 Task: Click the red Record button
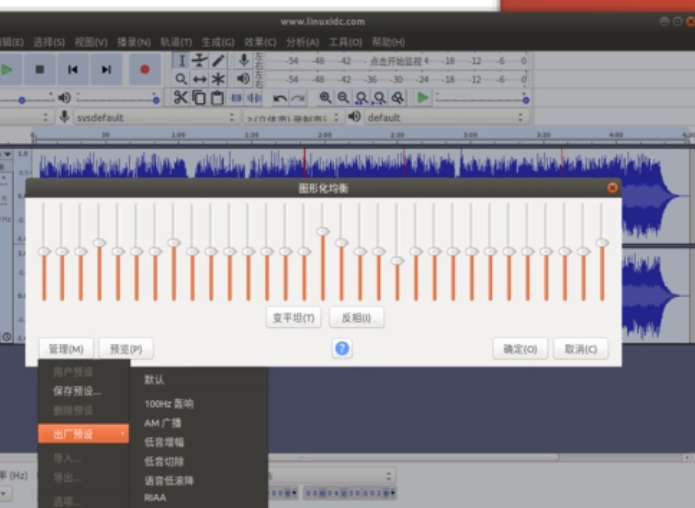pos(144,70)
